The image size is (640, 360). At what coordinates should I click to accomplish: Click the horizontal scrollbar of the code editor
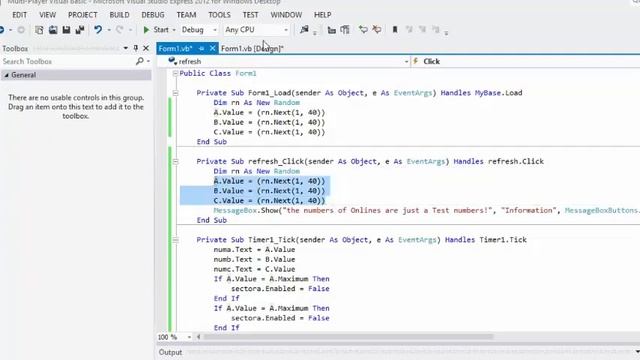point(348,337)
